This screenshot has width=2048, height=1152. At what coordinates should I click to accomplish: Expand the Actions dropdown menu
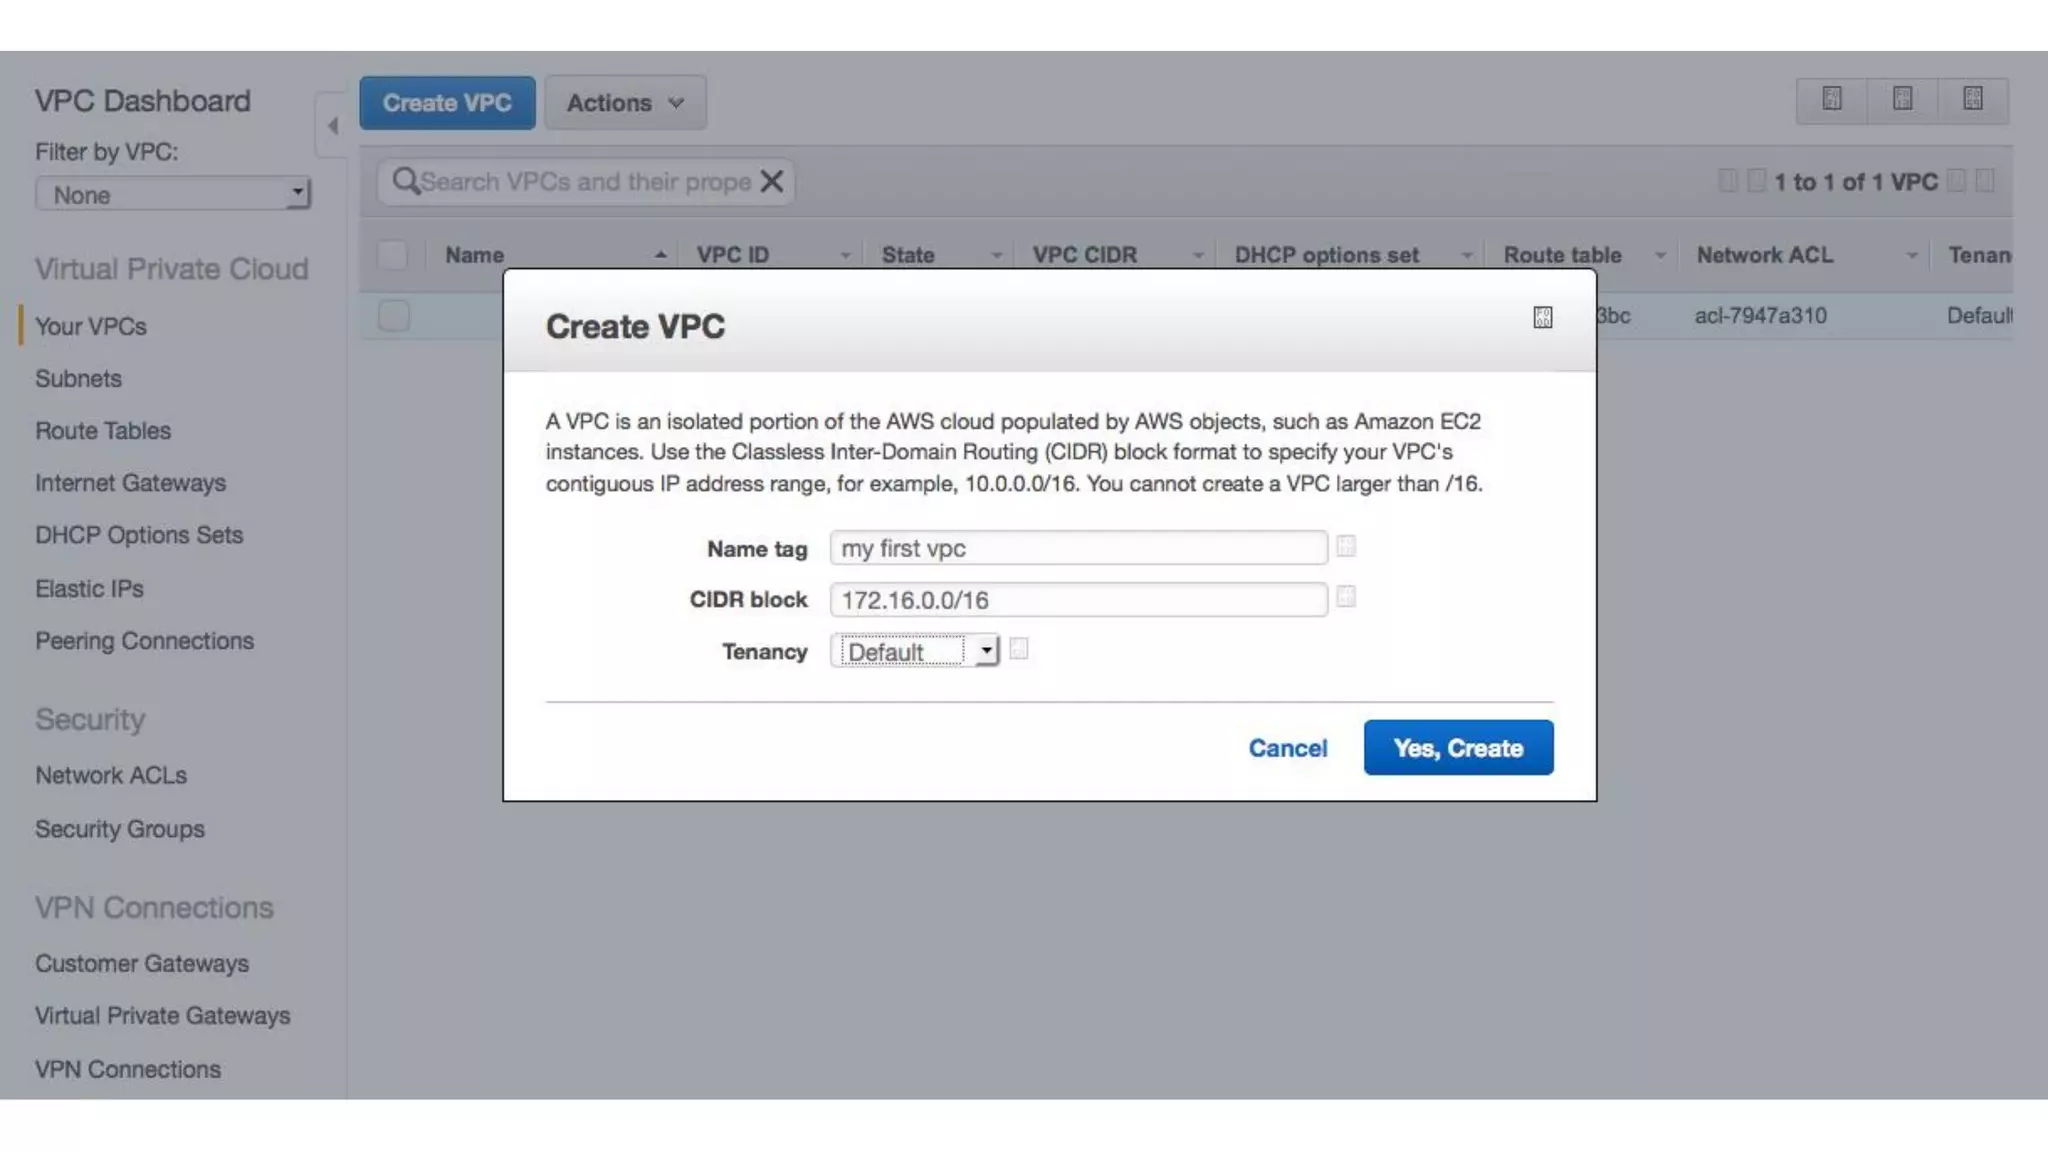point(625,103)
